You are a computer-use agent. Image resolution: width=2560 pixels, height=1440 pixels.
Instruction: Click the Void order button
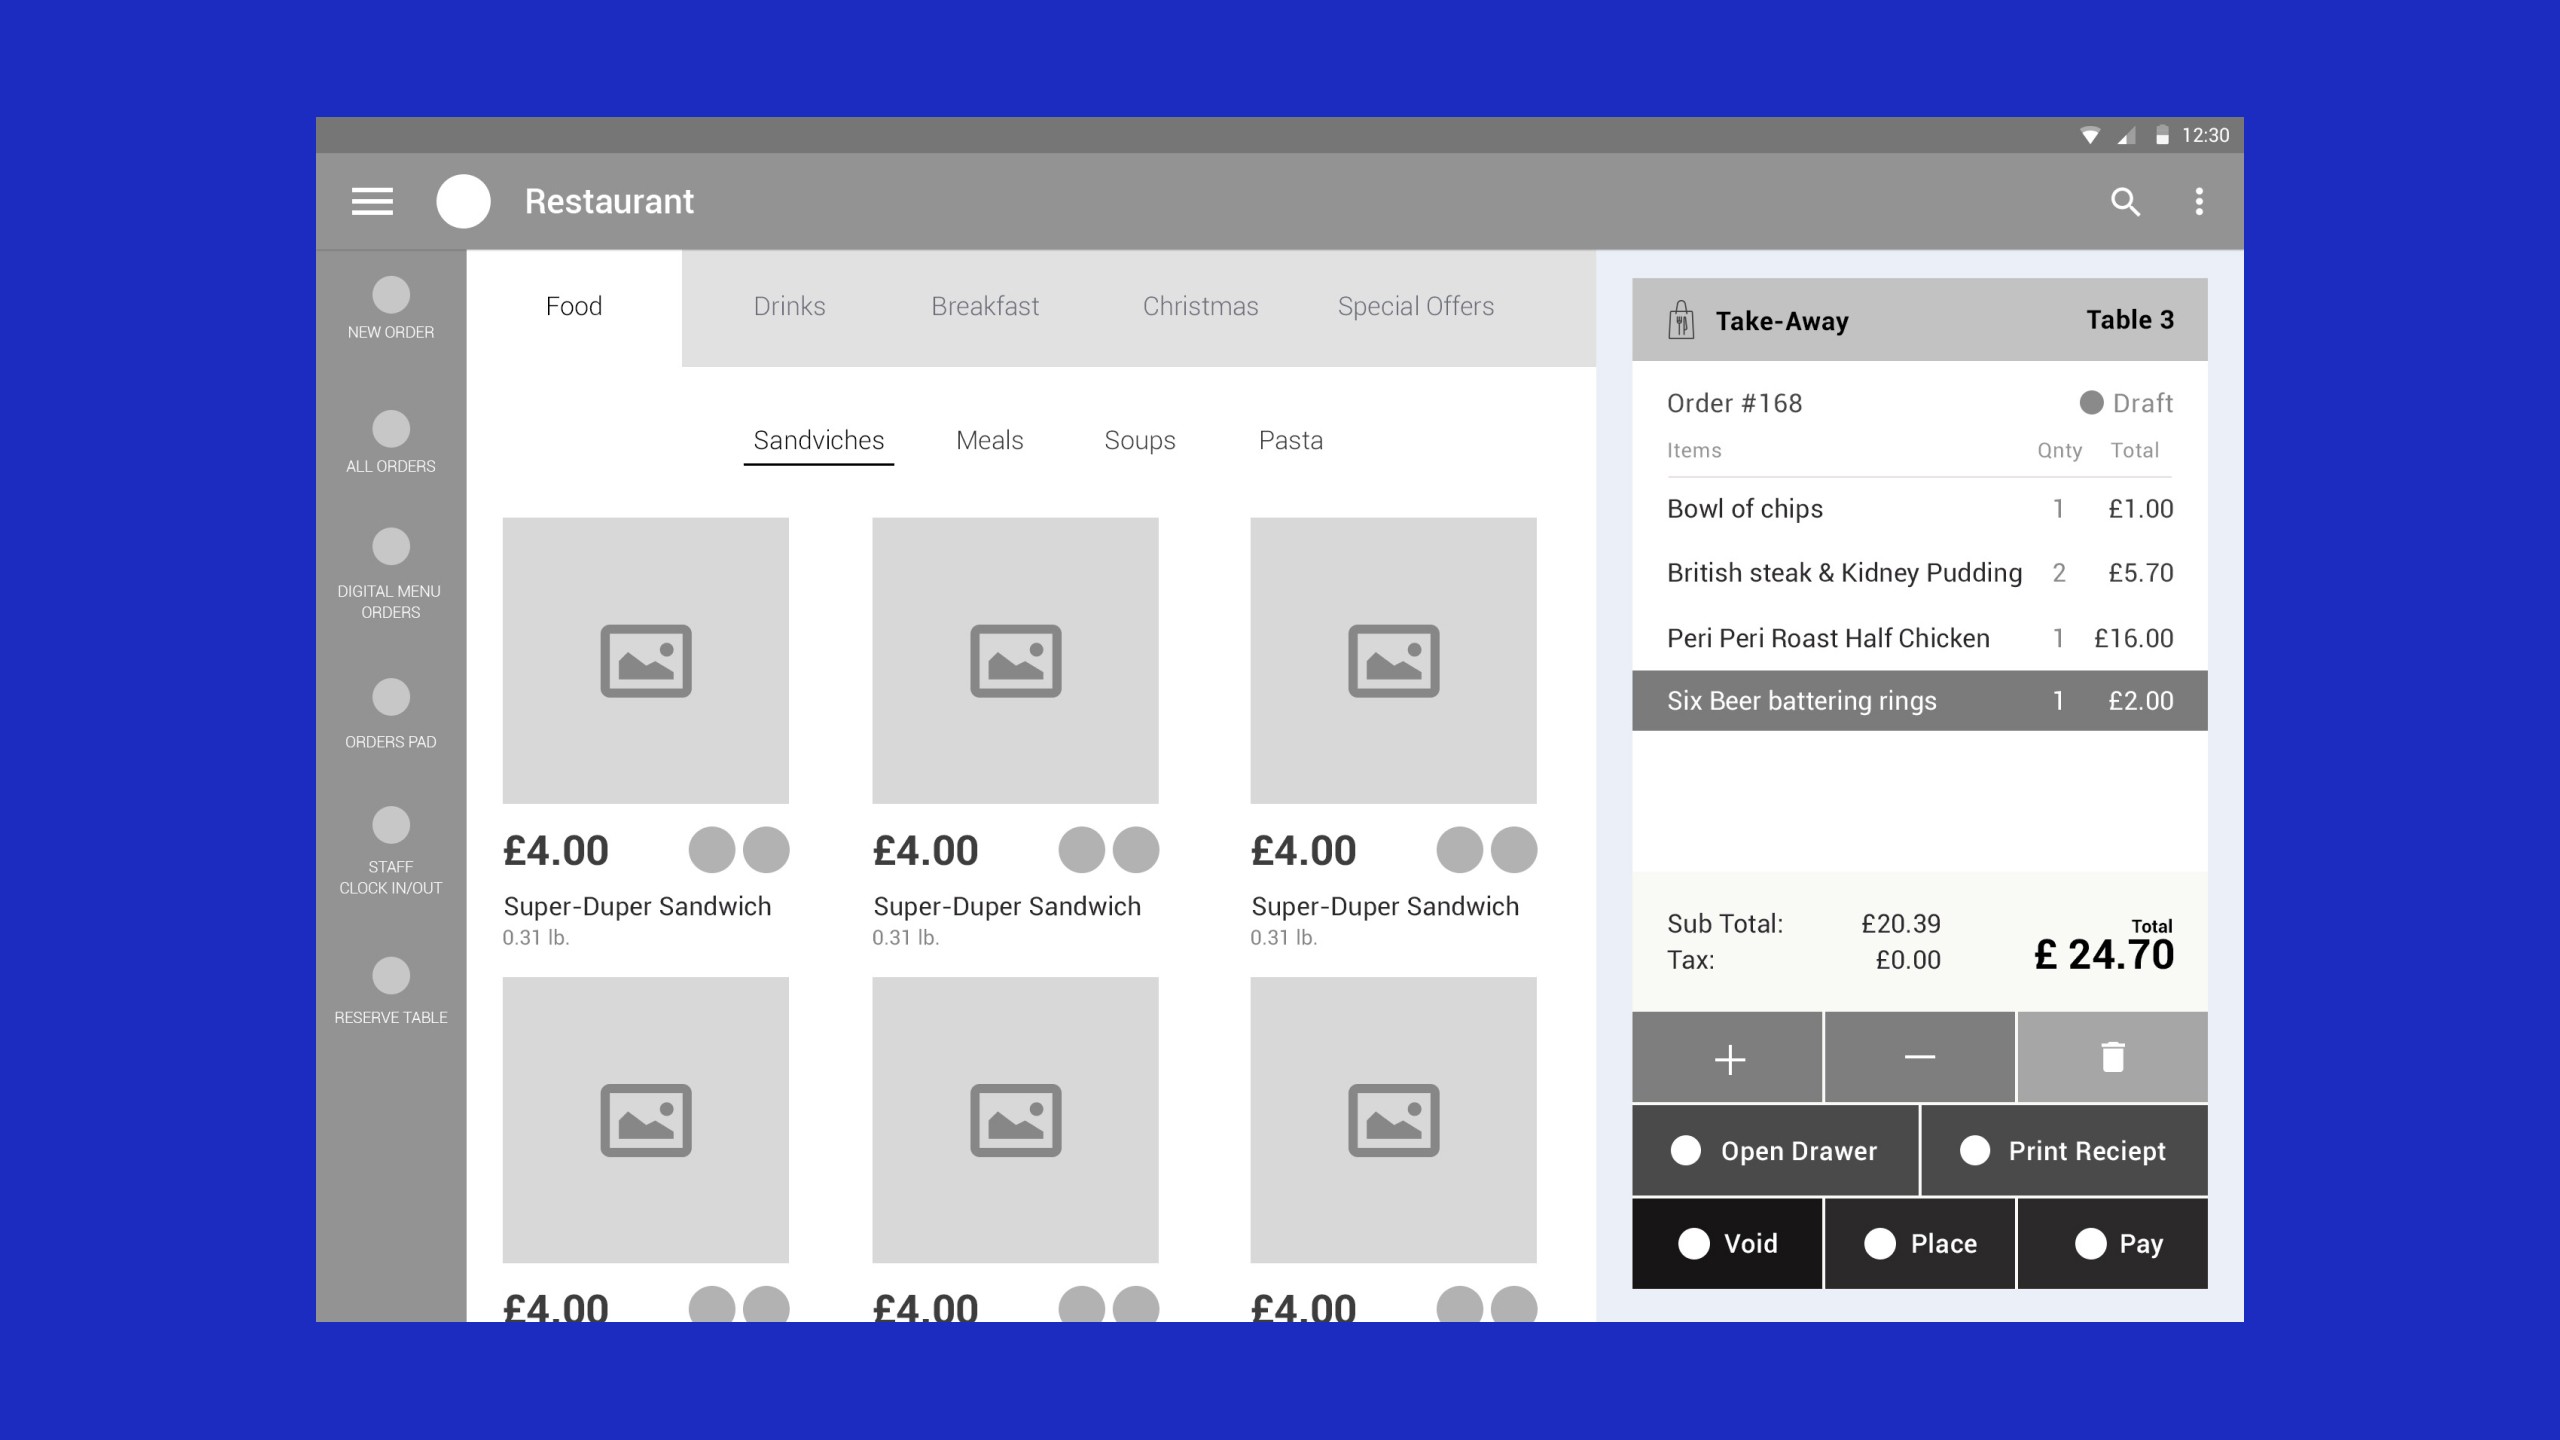[x=1727, y=1241]
